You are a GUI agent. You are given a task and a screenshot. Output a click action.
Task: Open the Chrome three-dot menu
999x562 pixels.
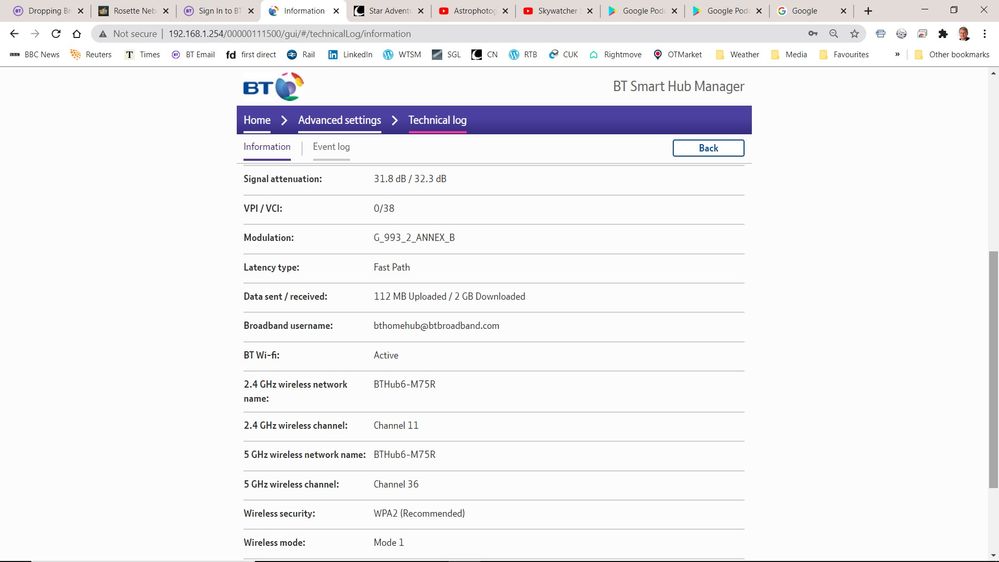pyautogui.click(x=985, y=33)
